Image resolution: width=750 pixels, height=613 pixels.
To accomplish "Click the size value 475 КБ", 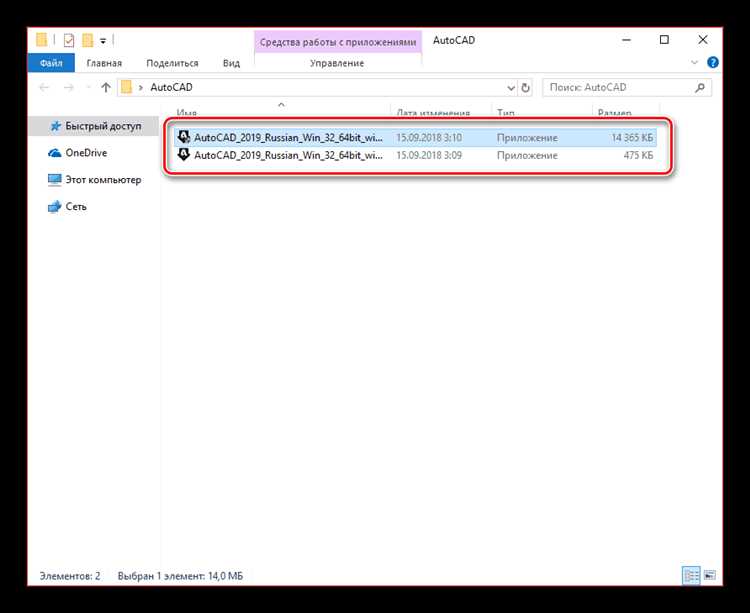I will (638, 155).
